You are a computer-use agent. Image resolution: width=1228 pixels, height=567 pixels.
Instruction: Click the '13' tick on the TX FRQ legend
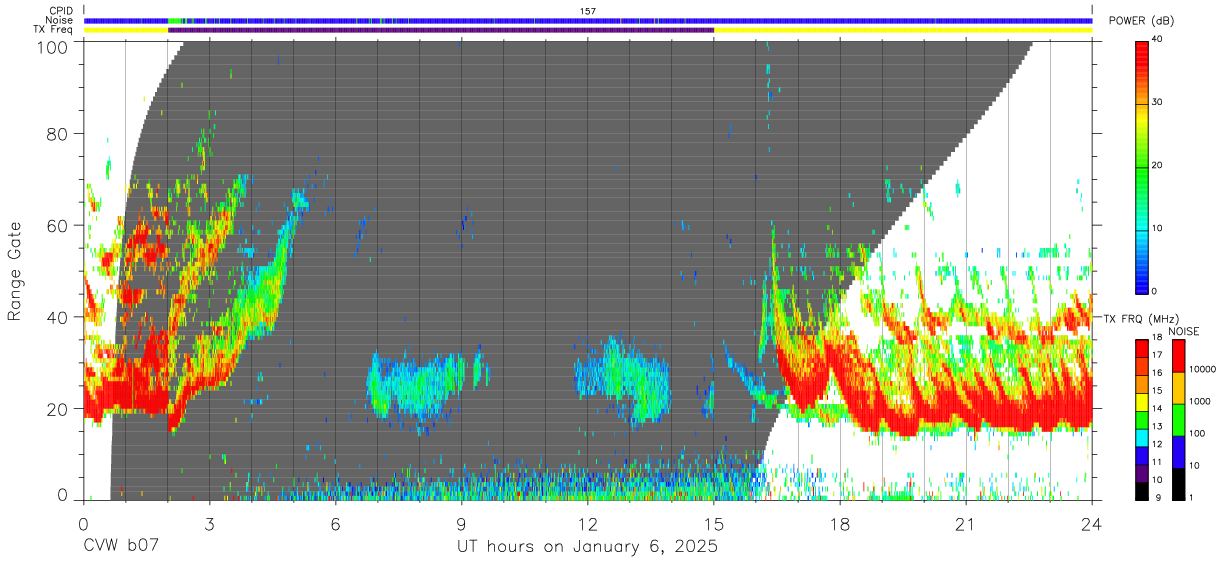[1157, 426]
